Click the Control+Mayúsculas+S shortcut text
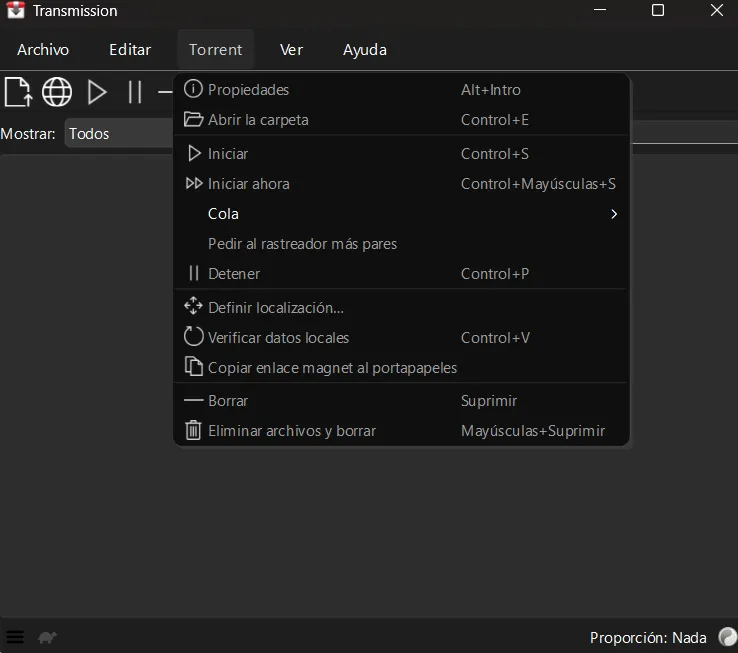The width and height of the screenshot is (738, 653). pos(538,184)
